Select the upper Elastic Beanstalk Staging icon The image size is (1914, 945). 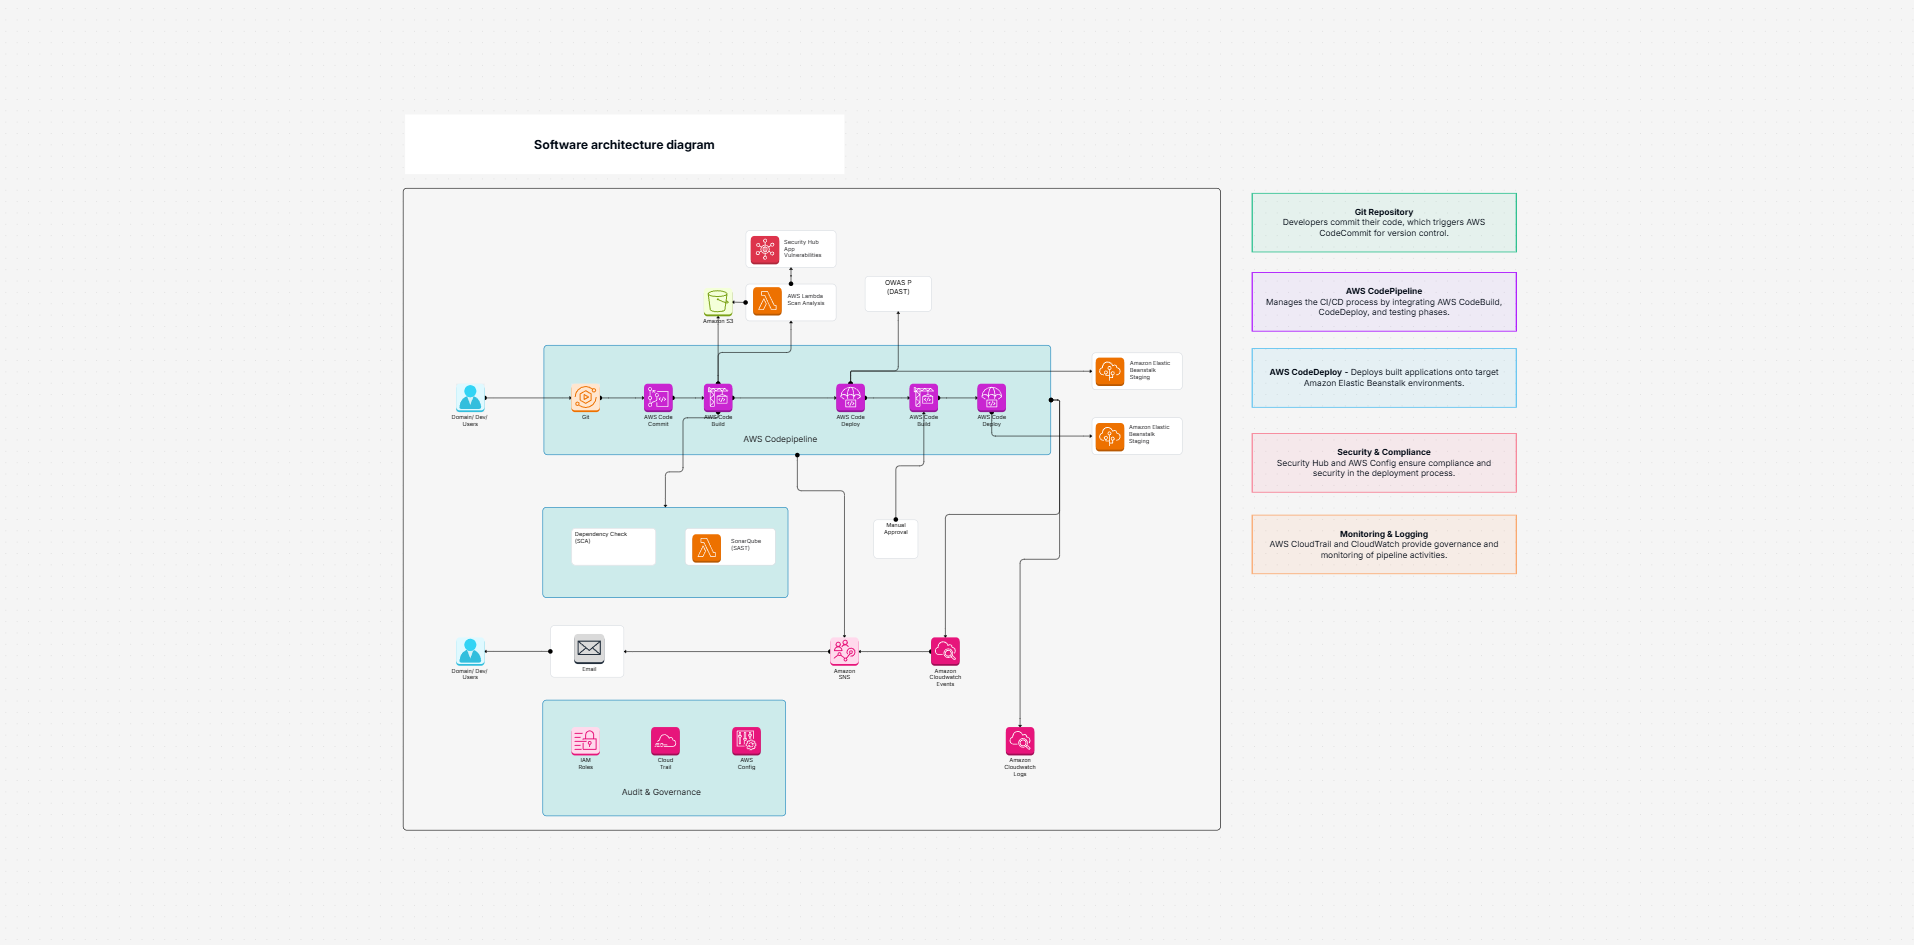click(1110, 371)
